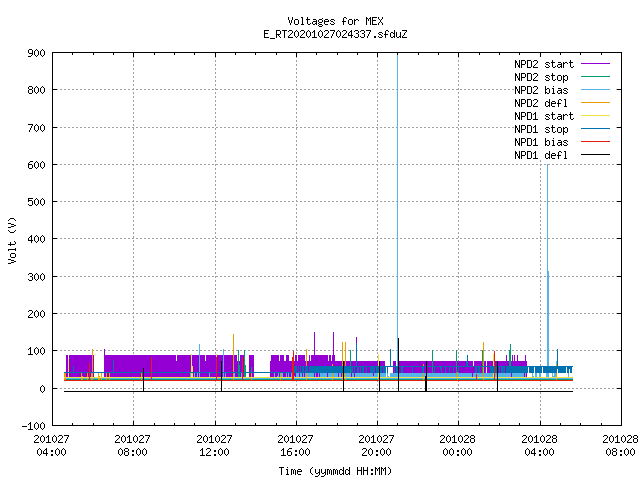Click the file name E_RT20201027024337.sfduZ
The height and width of the screenshot is (480, 640).
(x=335, y=34)
